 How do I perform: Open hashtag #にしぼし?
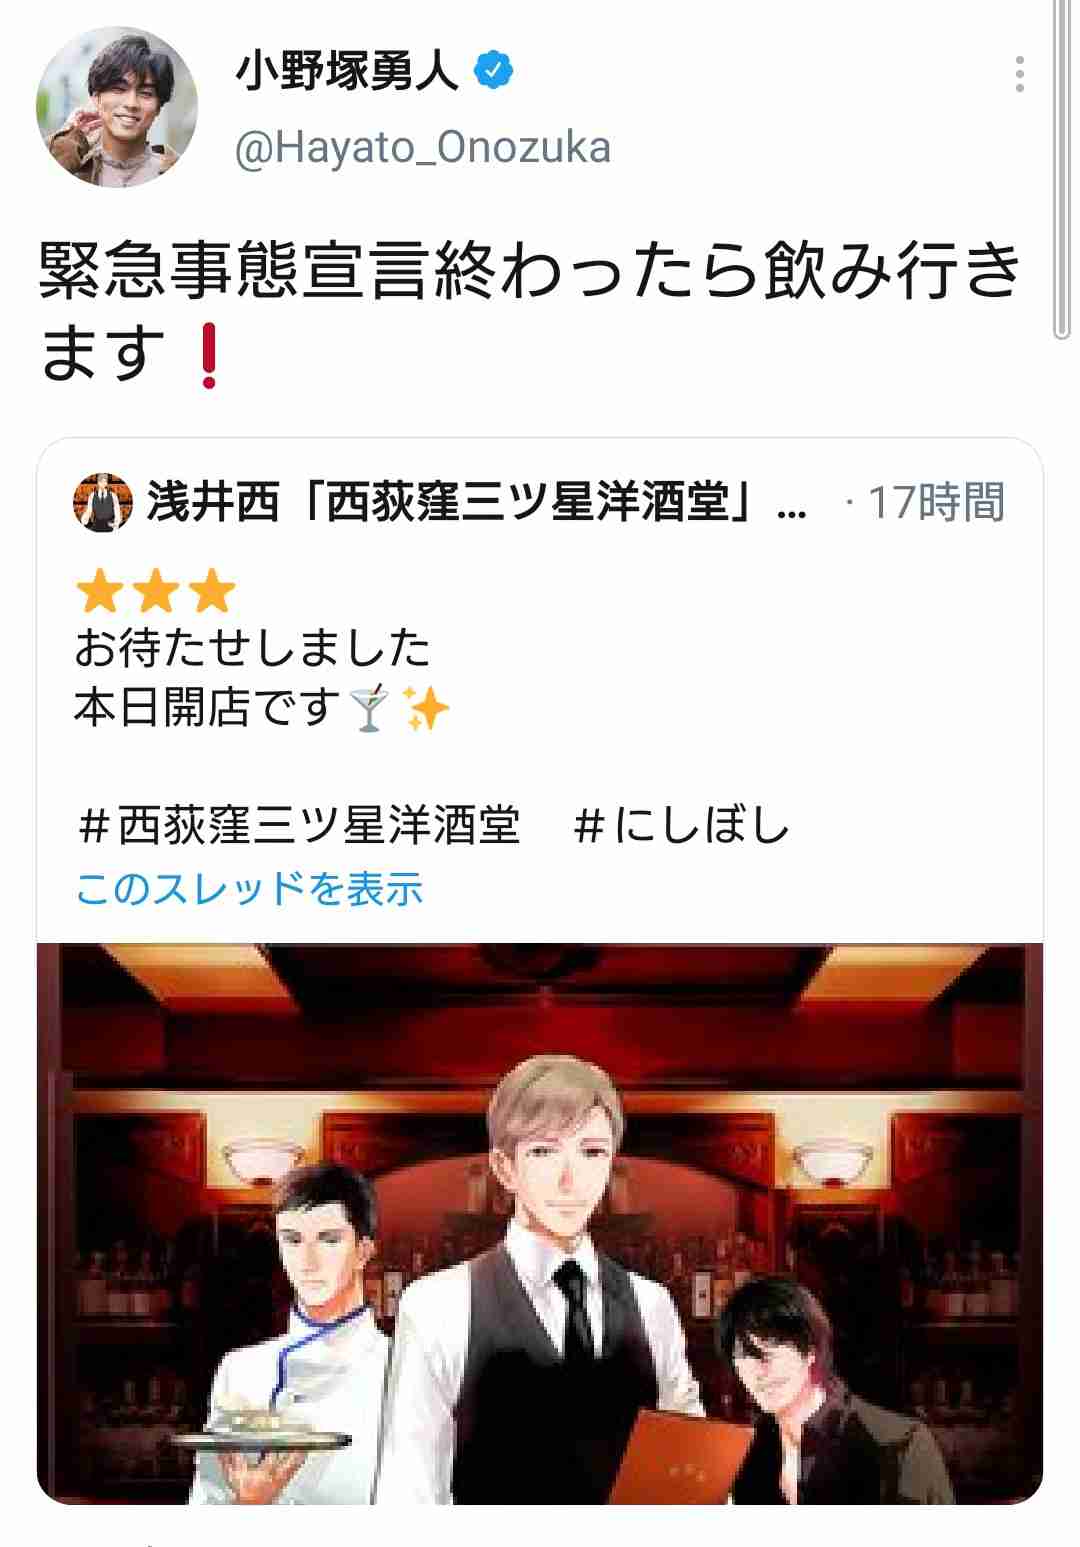pos(682,826)
